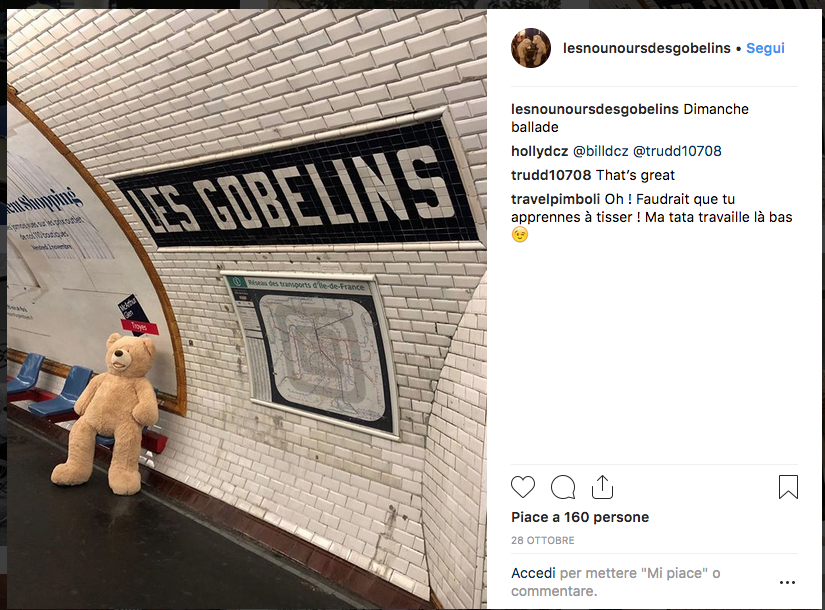The height and width of the screenshot is (610, 825).
Task: Follow the account via Segui
Action: 765,48
